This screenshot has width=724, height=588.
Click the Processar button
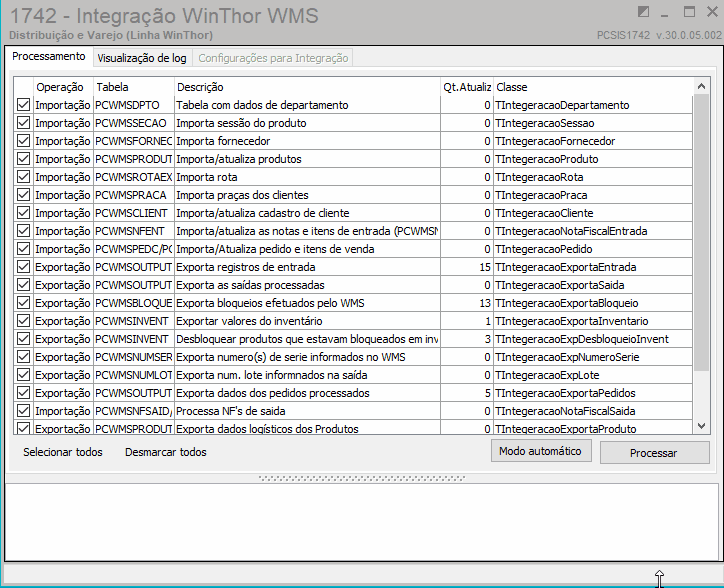[654, 453]
